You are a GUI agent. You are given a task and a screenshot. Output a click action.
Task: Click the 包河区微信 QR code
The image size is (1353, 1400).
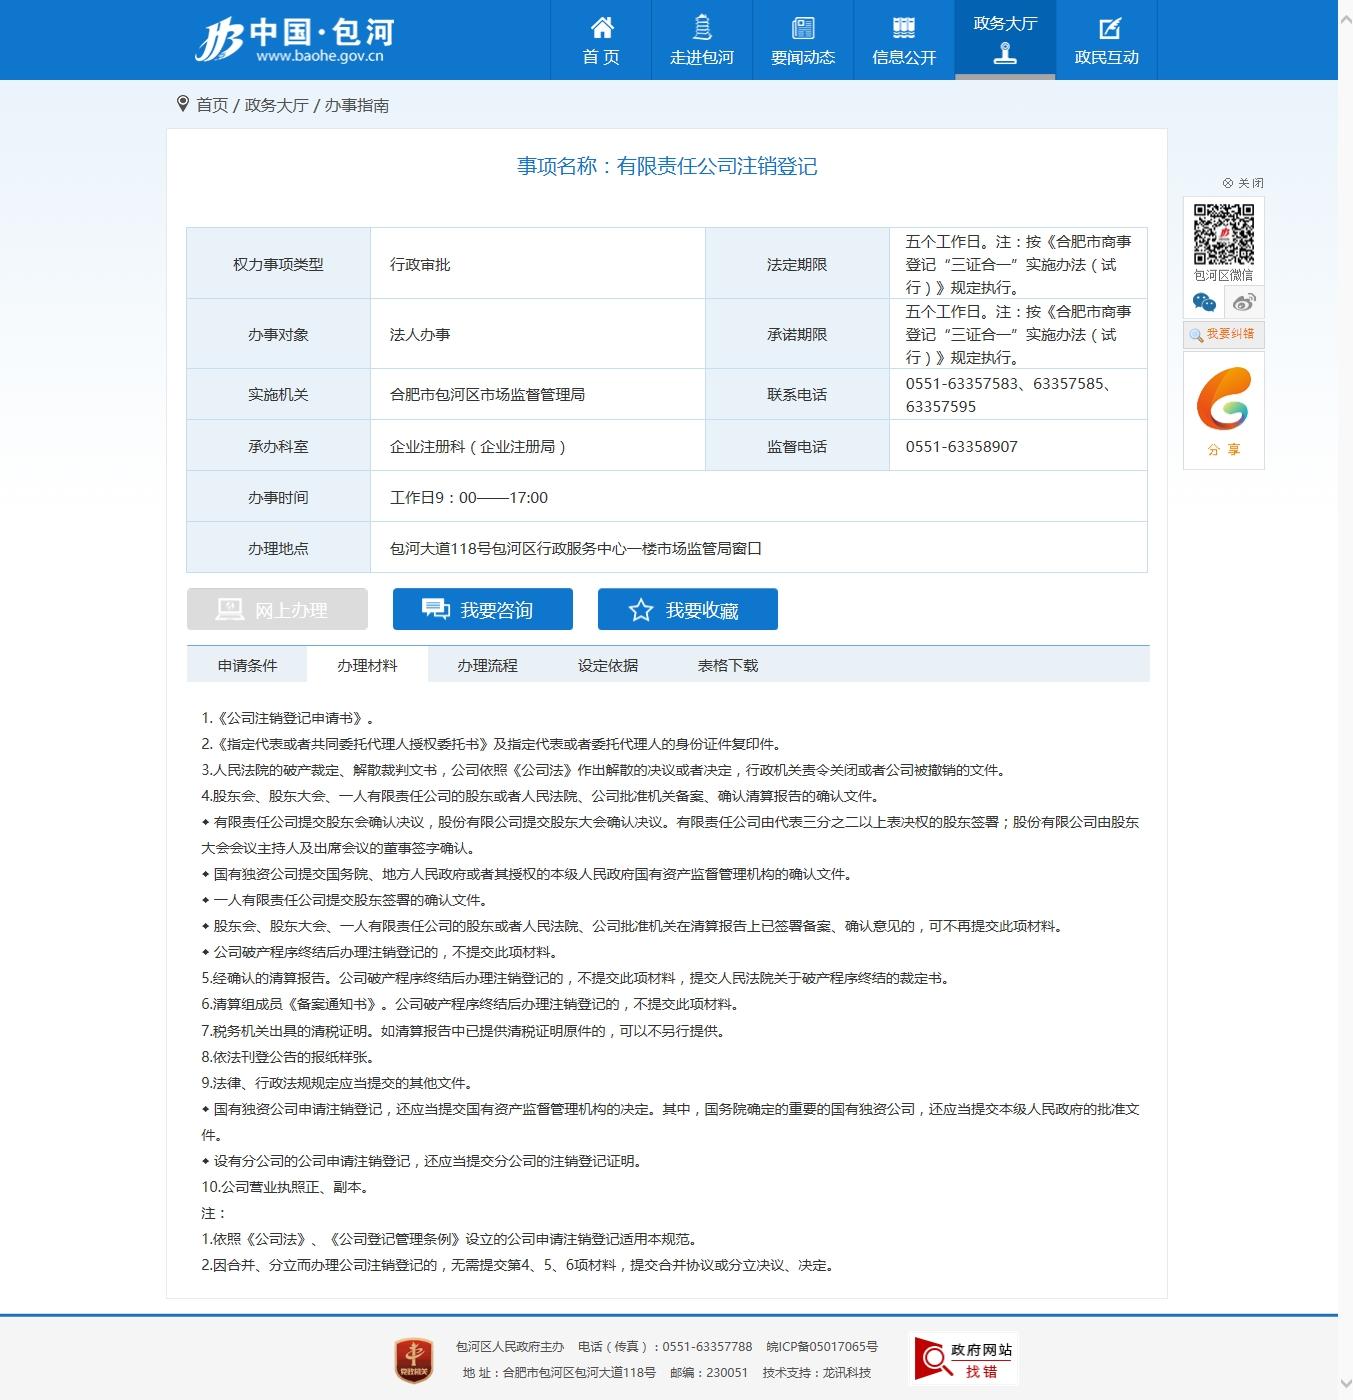pos(1224,235)
